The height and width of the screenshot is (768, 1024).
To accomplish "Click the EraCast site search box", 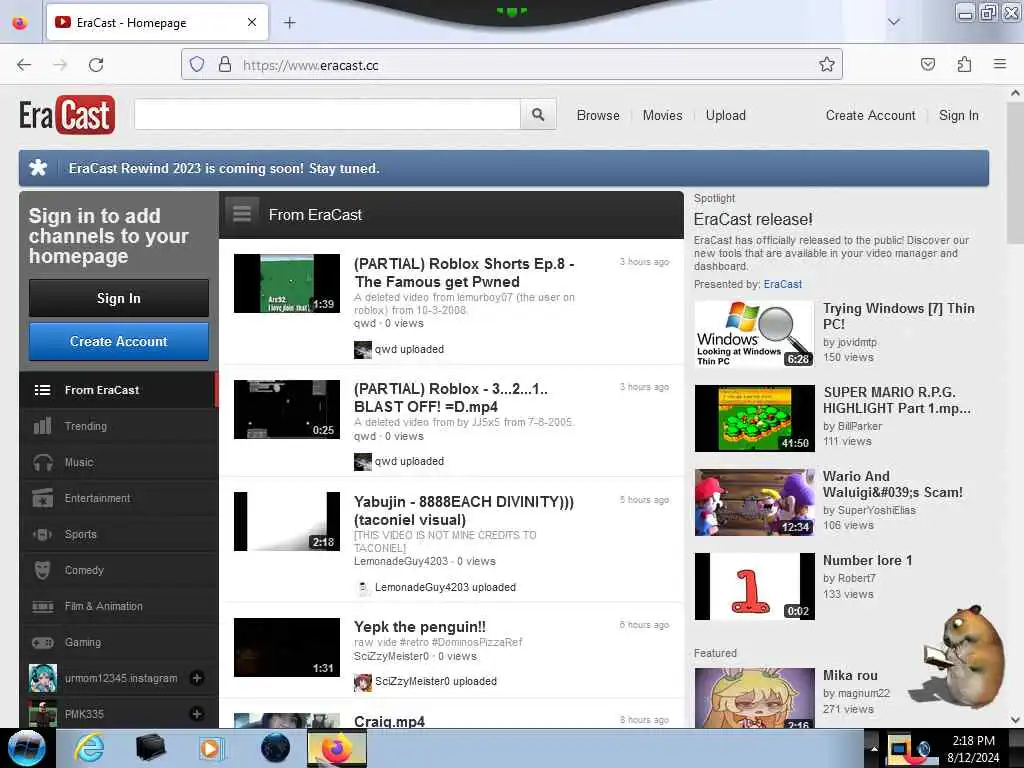I will [327, 115].
